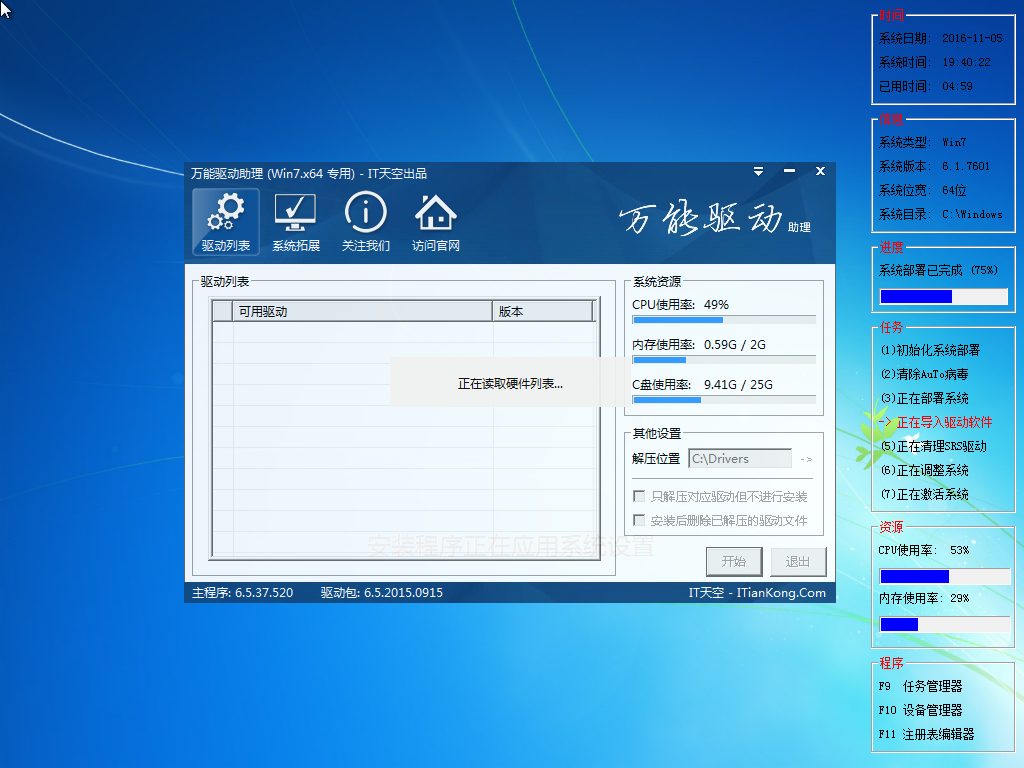Edit the 解压位置 C:\Drivers field

[x=740, y=459]
